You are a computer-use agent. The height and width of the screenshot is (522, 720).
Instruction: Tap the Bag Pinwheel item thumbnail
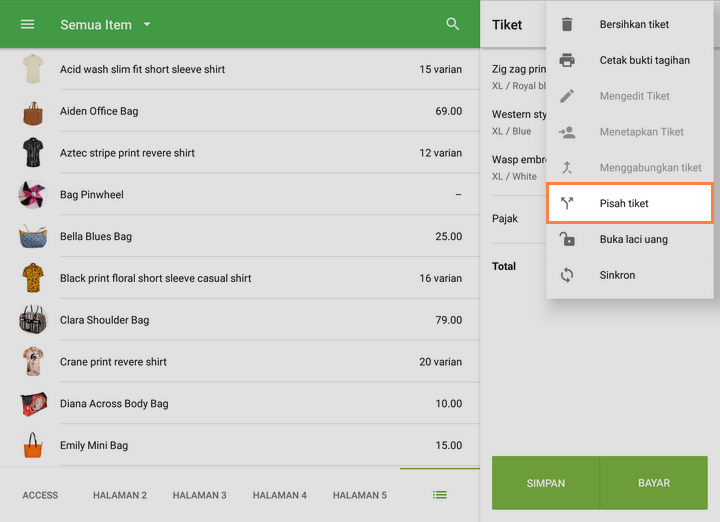(33, 195)
